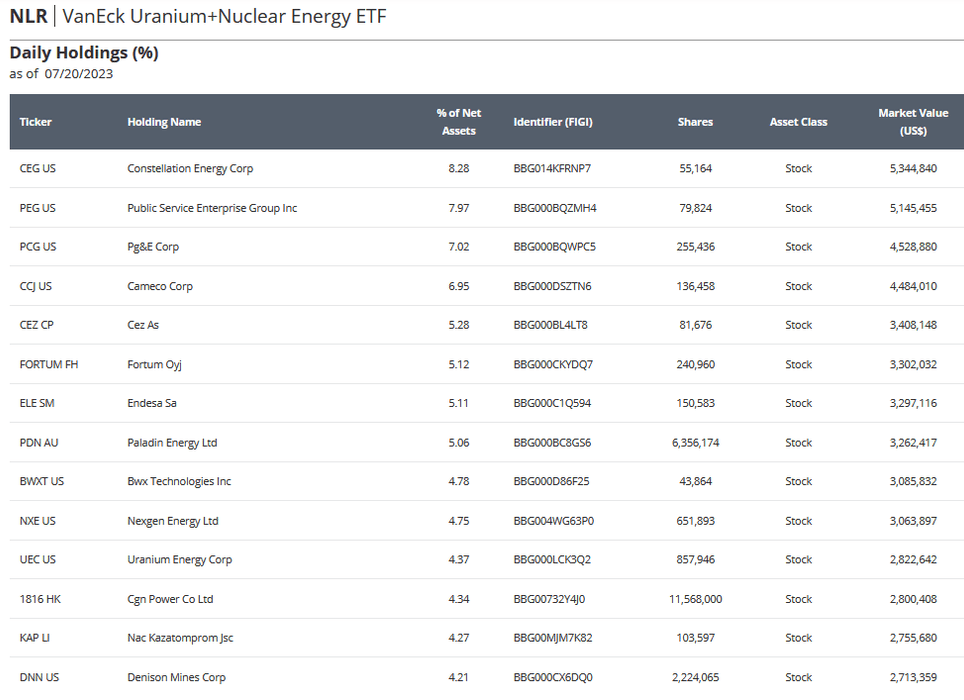Select the shares value 6,356,174
This screenshot has width=964, height=700.
[x=695, y=442]
